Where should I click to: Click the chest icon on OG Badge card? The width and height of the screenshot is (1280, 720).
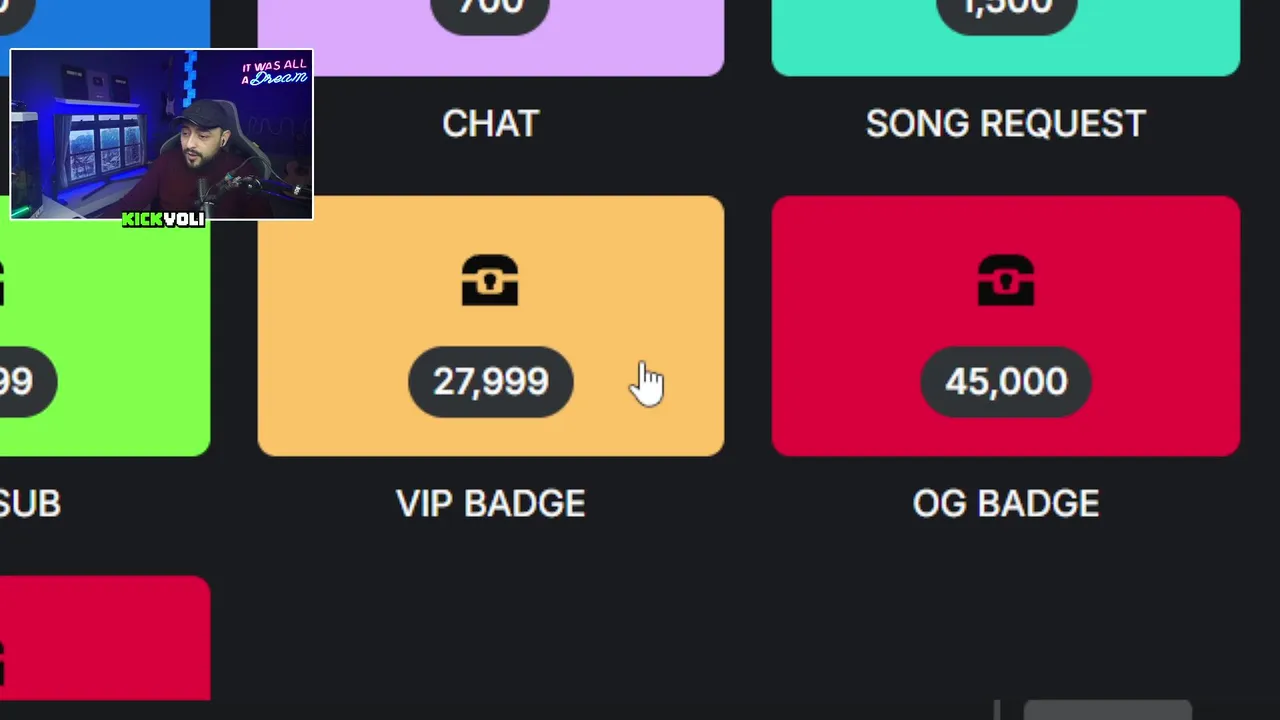click(x=1005, y=280)
